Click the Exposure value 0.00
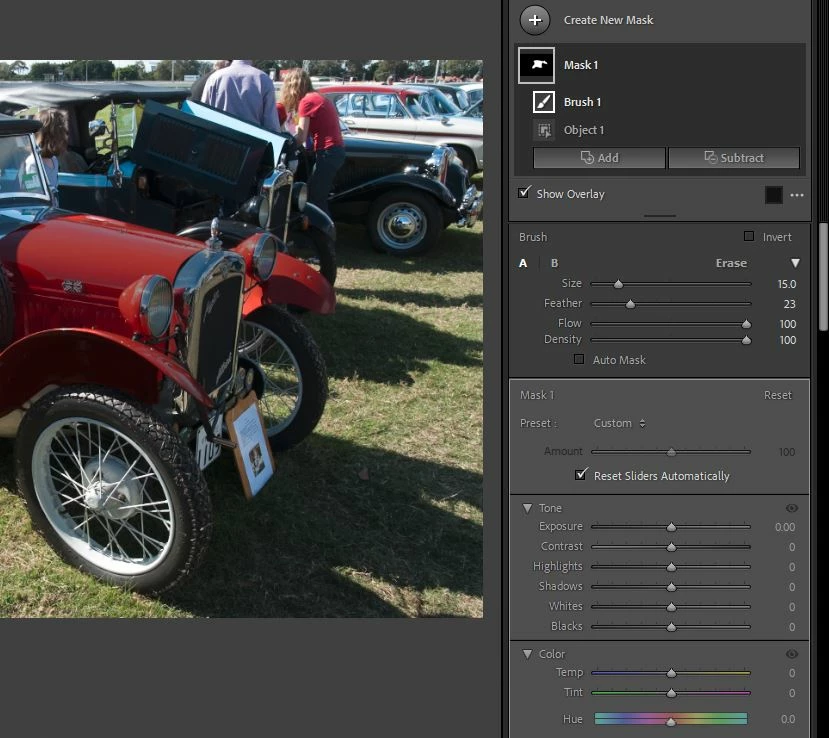This screenshot has height=738, width=829. pos(785,527)
